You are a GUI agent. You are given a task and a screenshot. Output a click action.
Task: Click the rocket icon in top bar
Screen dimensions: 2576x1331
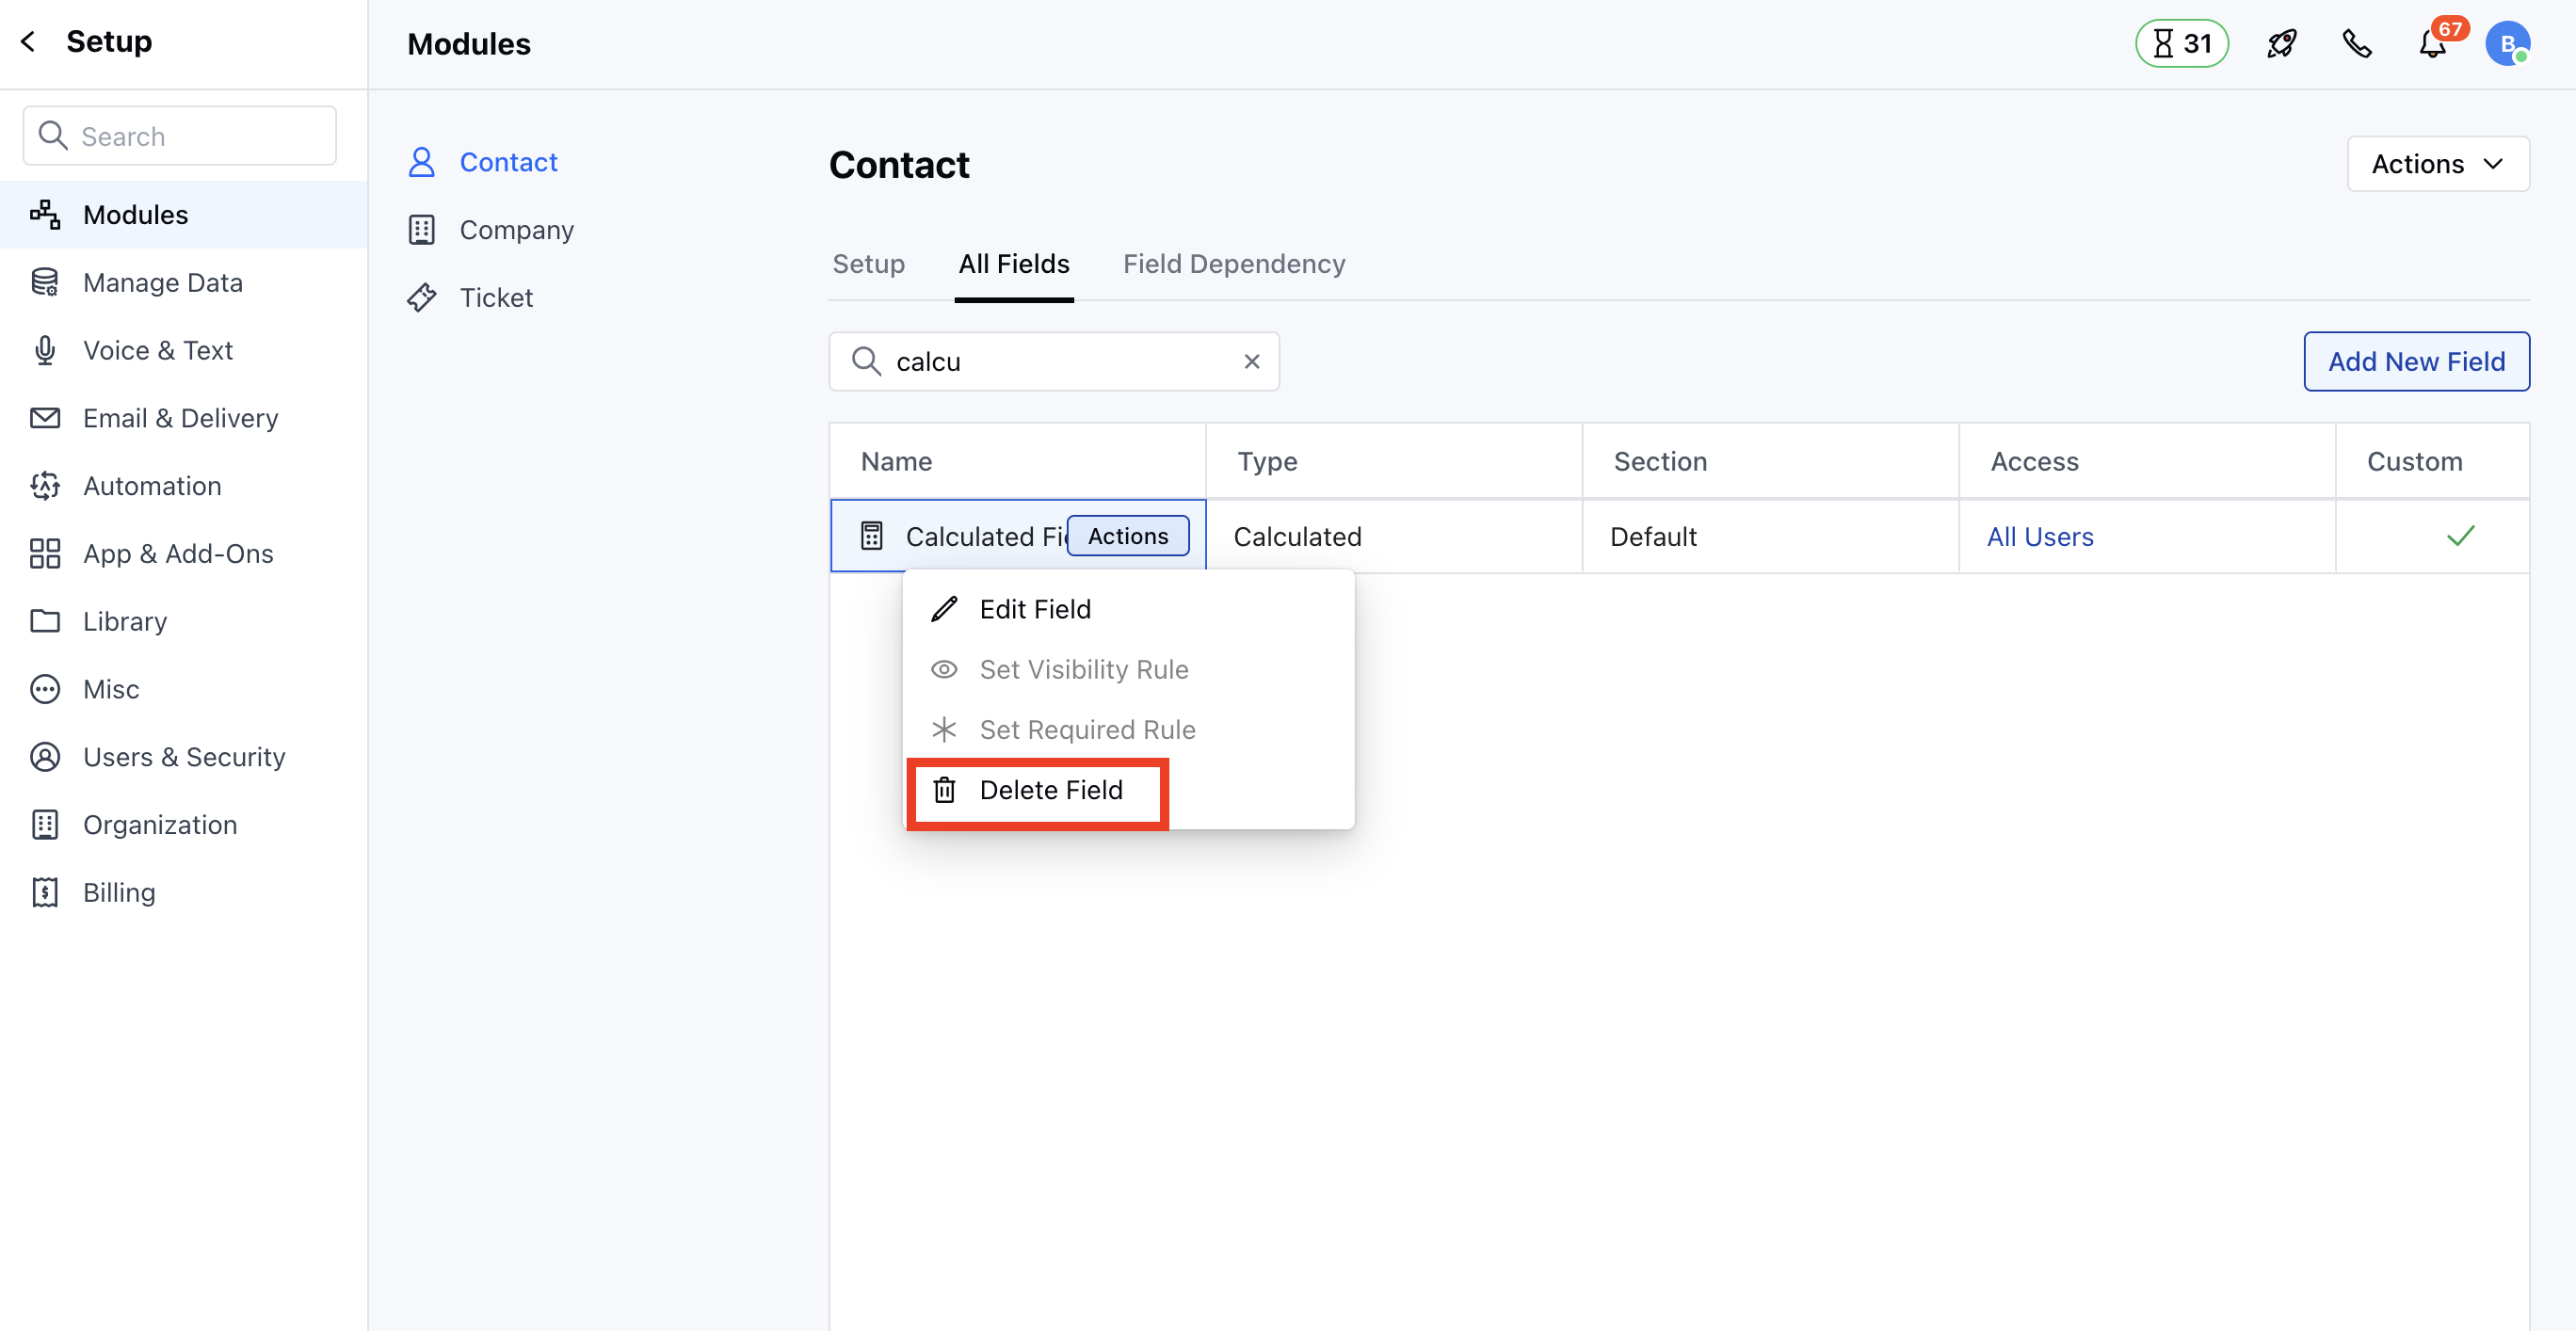click(2281, 44)
